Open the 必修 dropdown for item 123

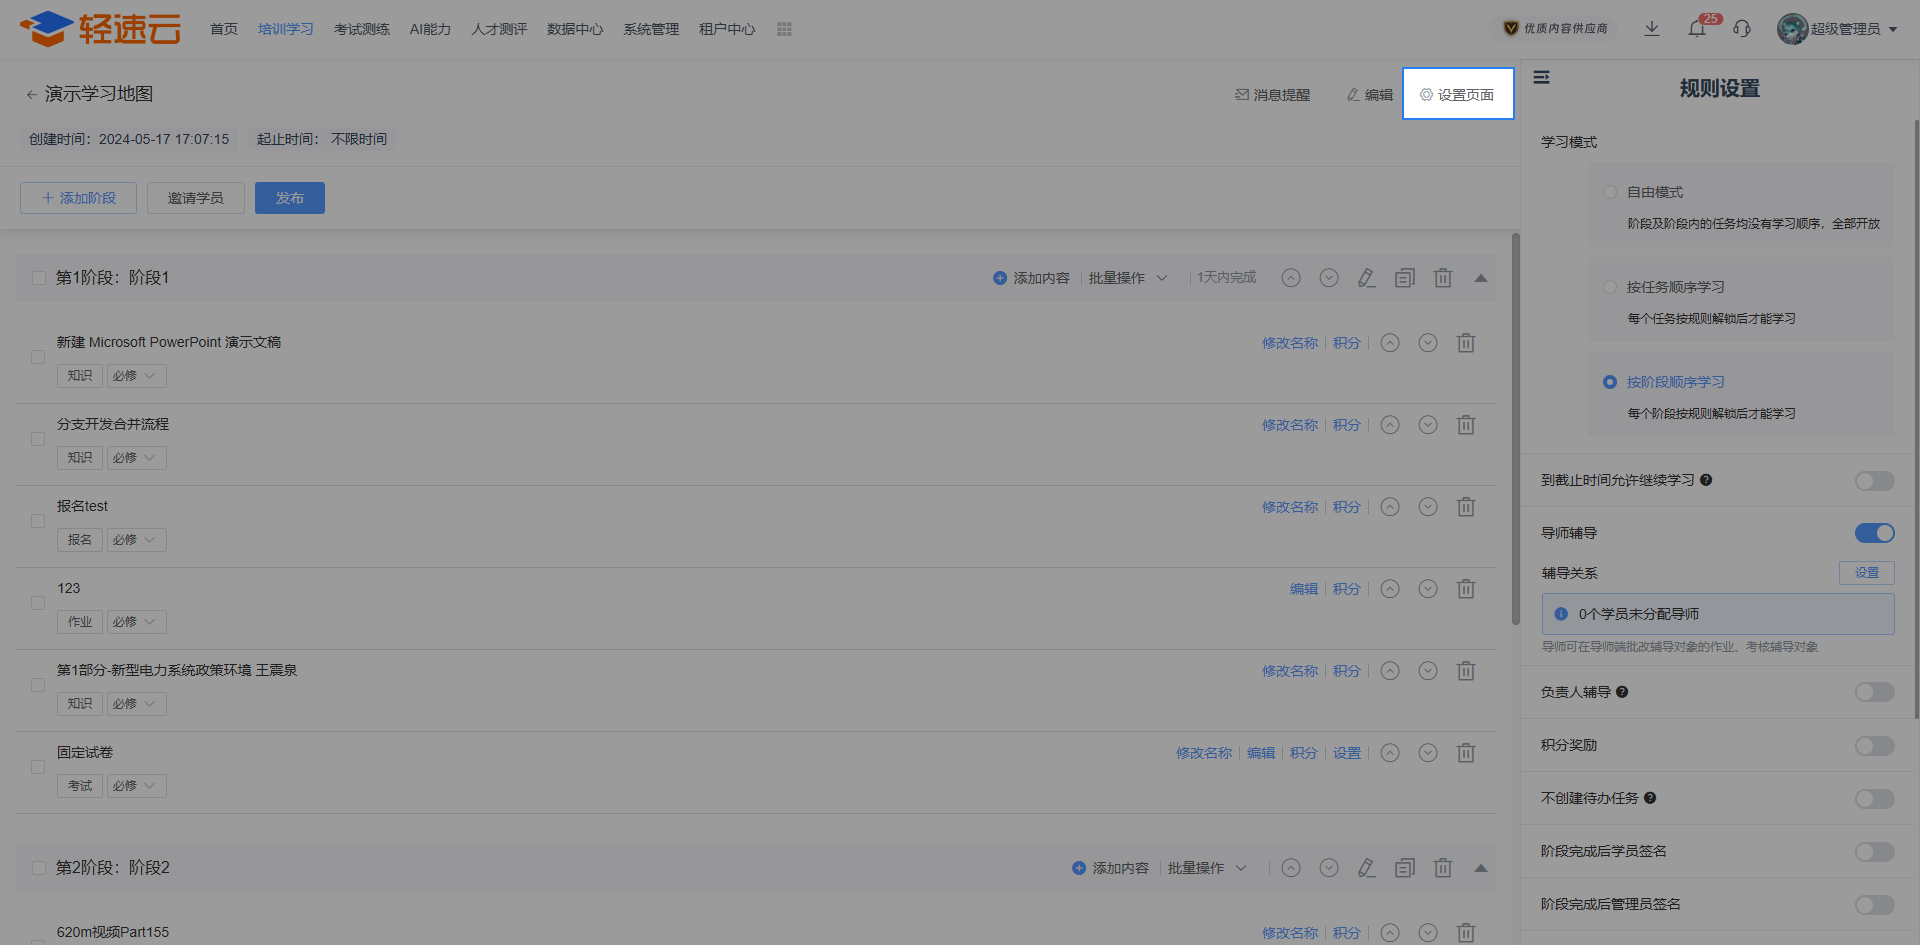[x=136, y=622]
